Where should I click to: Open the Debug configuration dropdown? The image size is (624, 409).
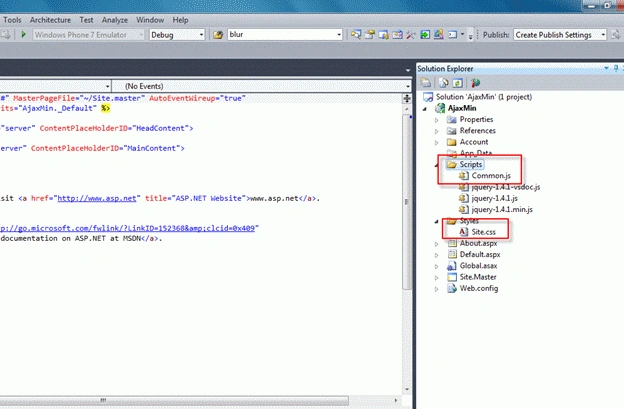[x=177, y=35]
